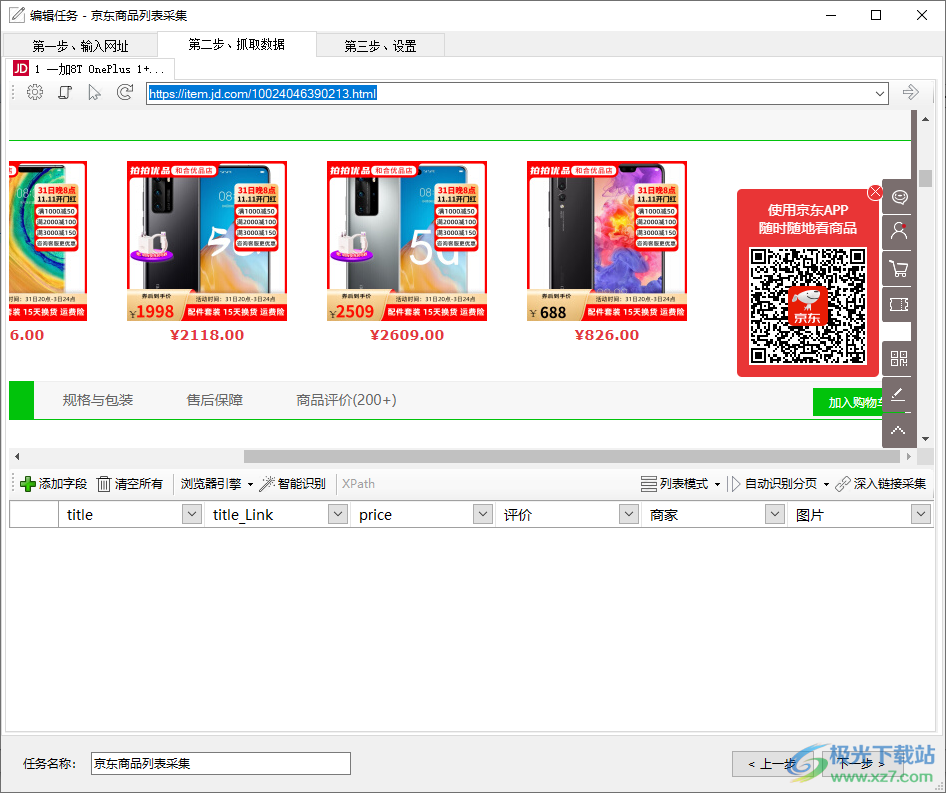
Task: Switch to 售后保障 section tab
Action: [215, 400]
